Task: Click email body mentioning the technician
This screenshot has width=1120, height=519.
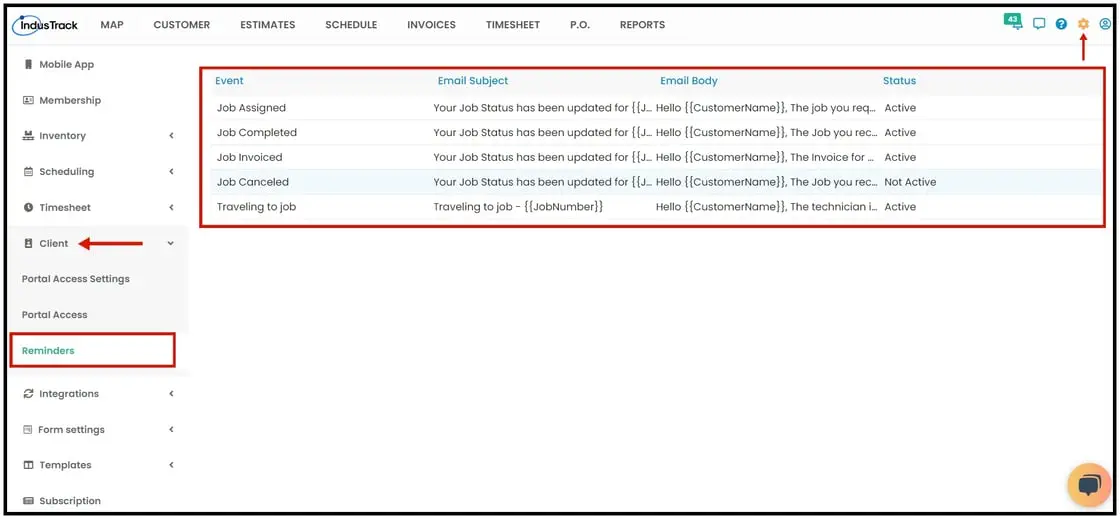Action: pyautogui.click(x=766, y=207)
